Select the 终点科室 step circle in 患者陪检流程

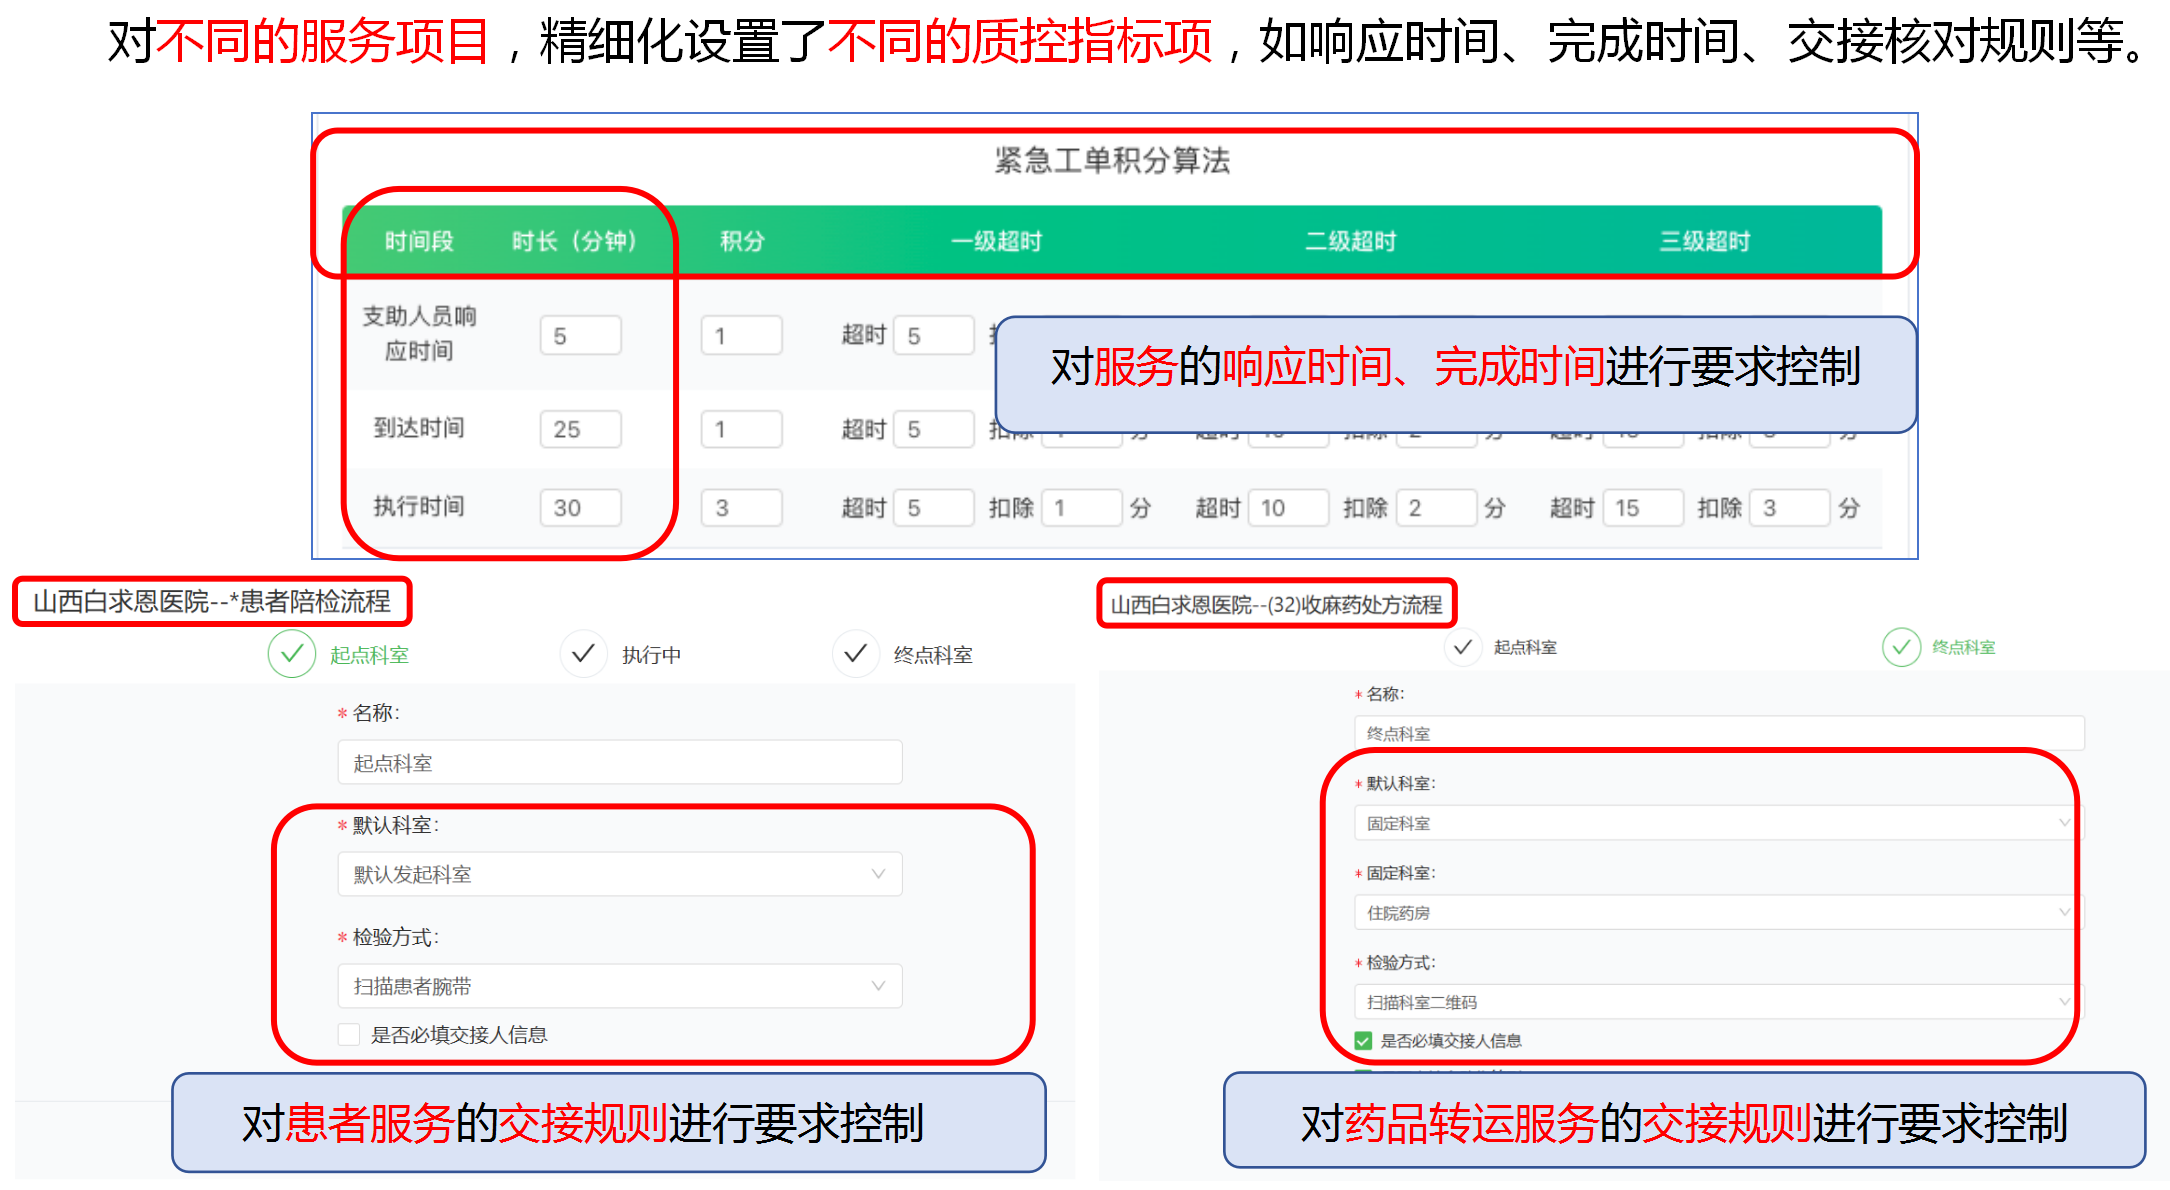pos(855,654)
